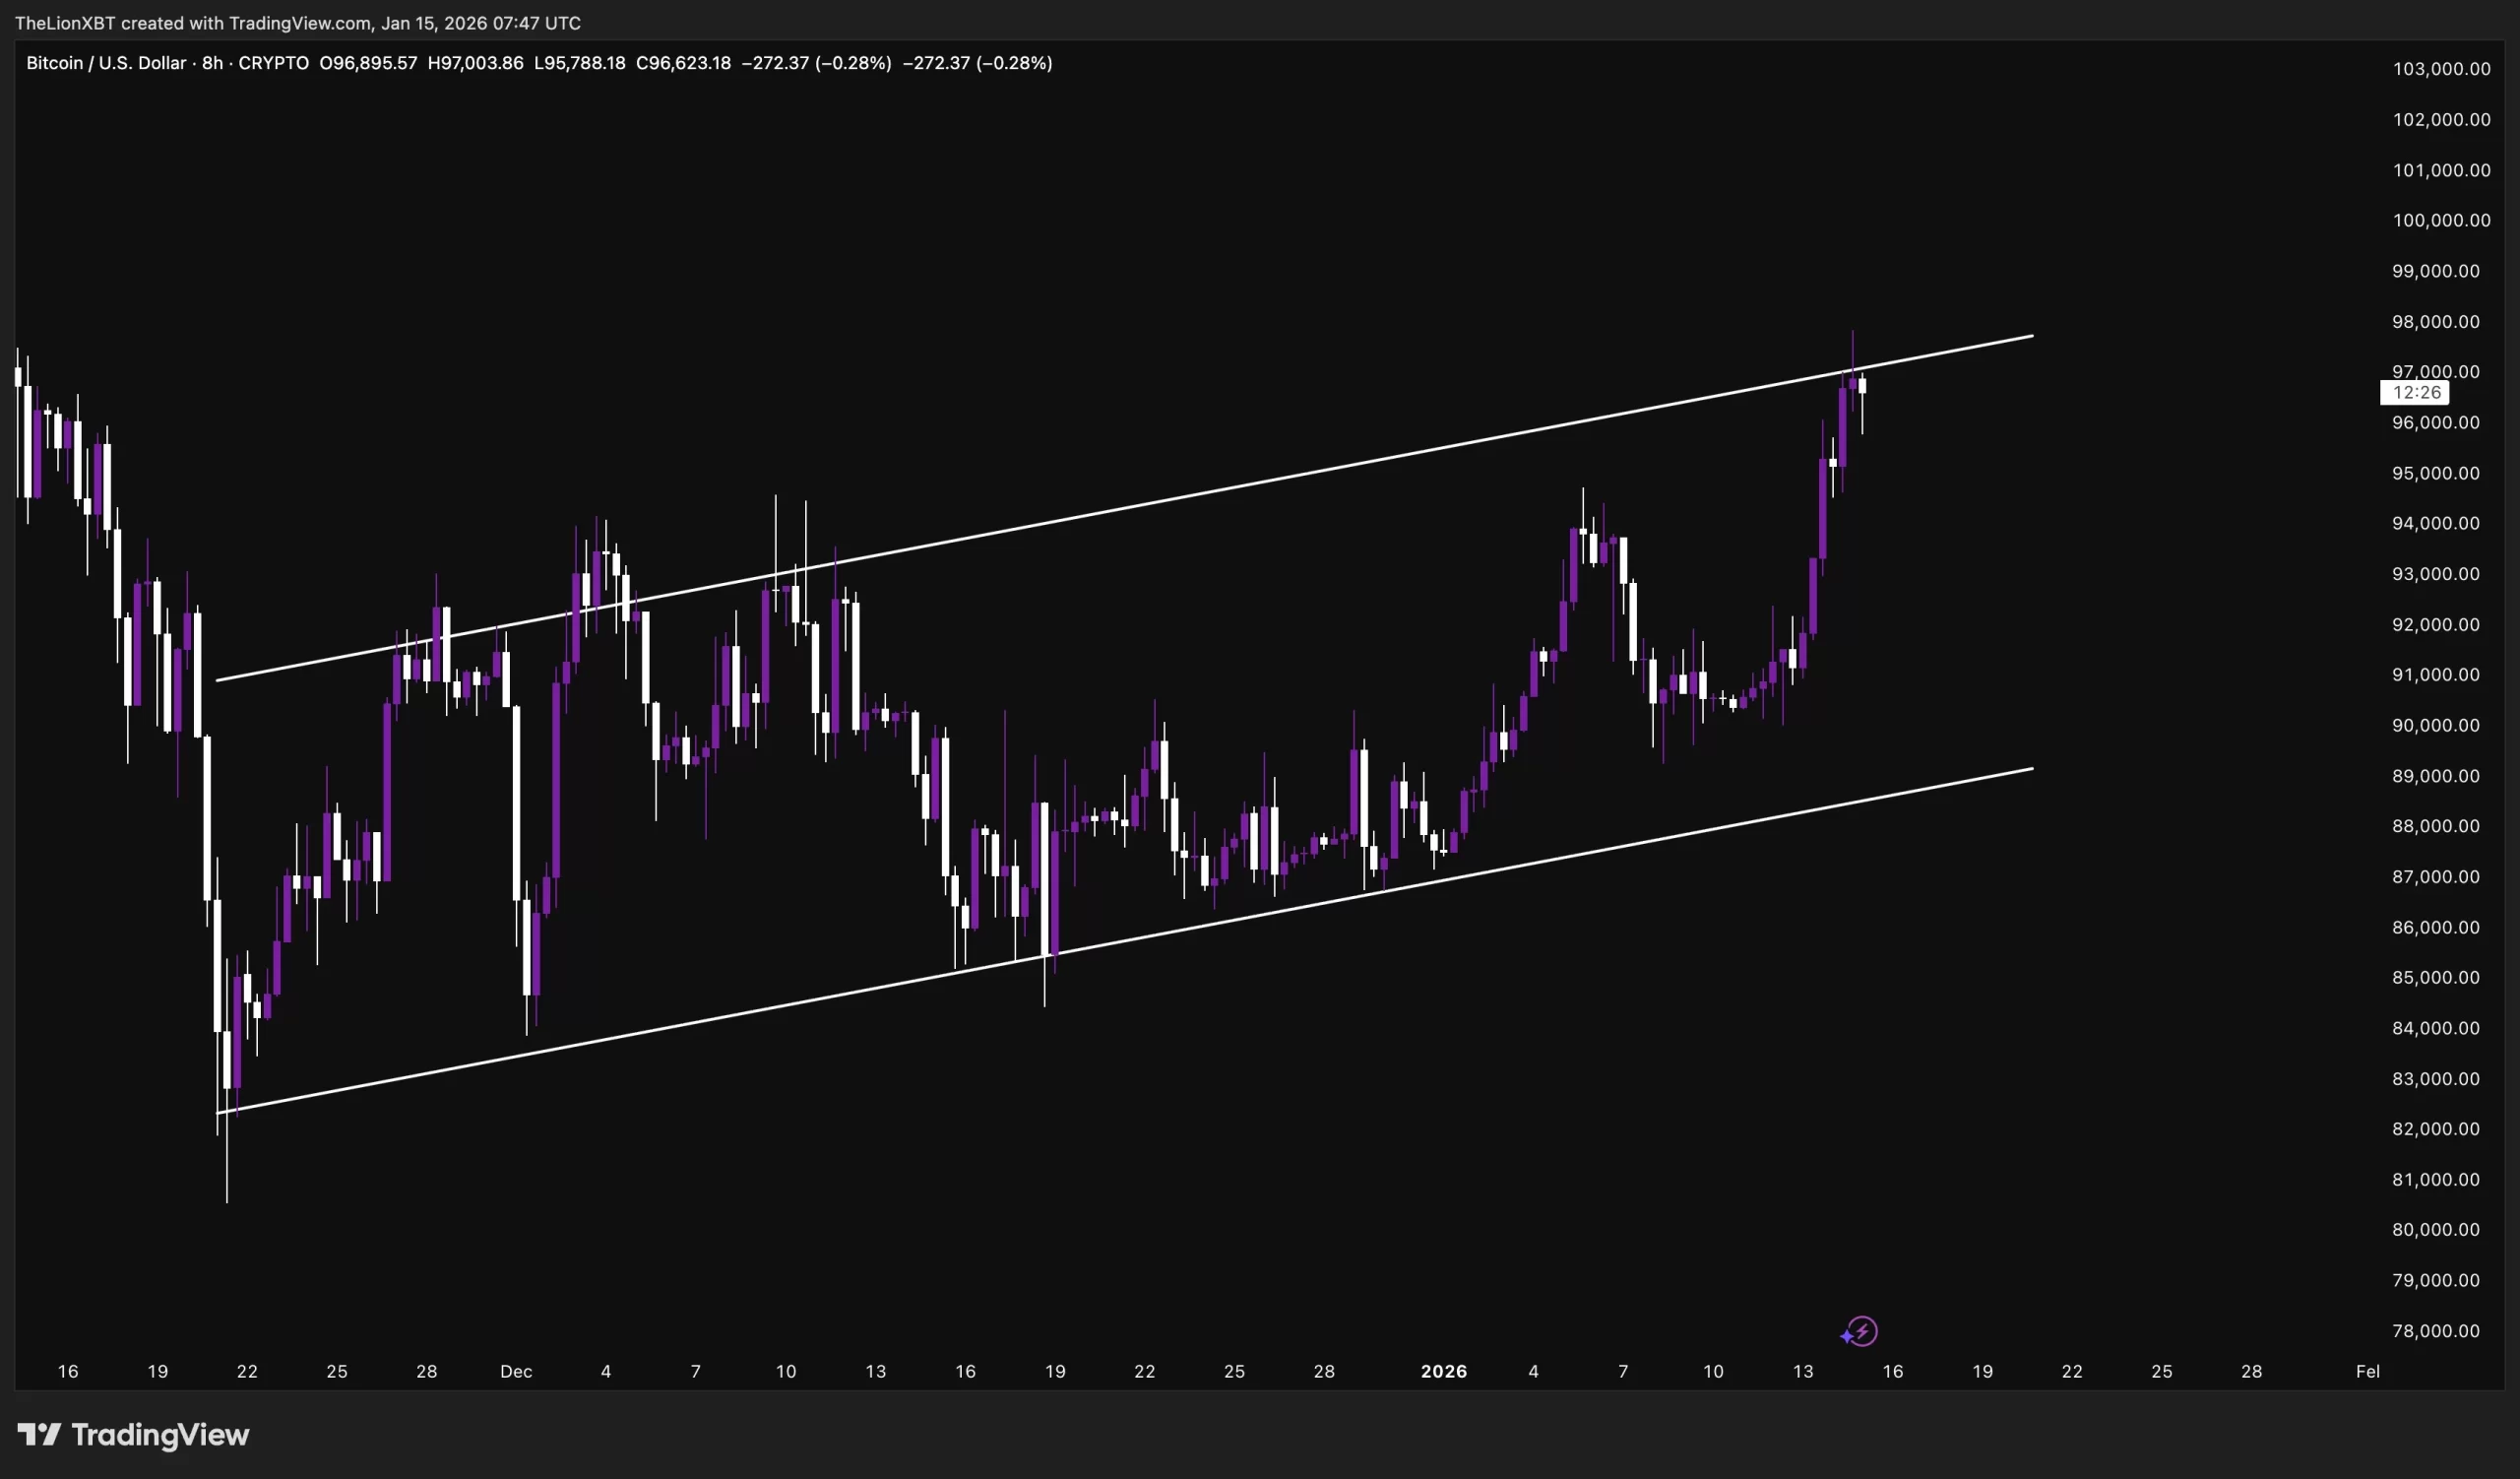Screen dimensions: 2520x1479
Task: Click the 8h interval label in legend
Action: click(212, 63)
